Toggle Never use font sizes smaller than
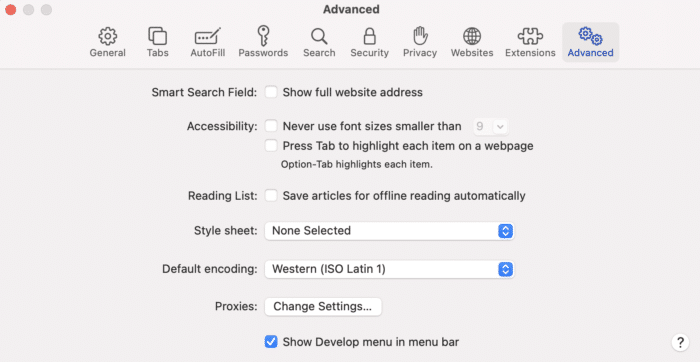 coord(271,126)
